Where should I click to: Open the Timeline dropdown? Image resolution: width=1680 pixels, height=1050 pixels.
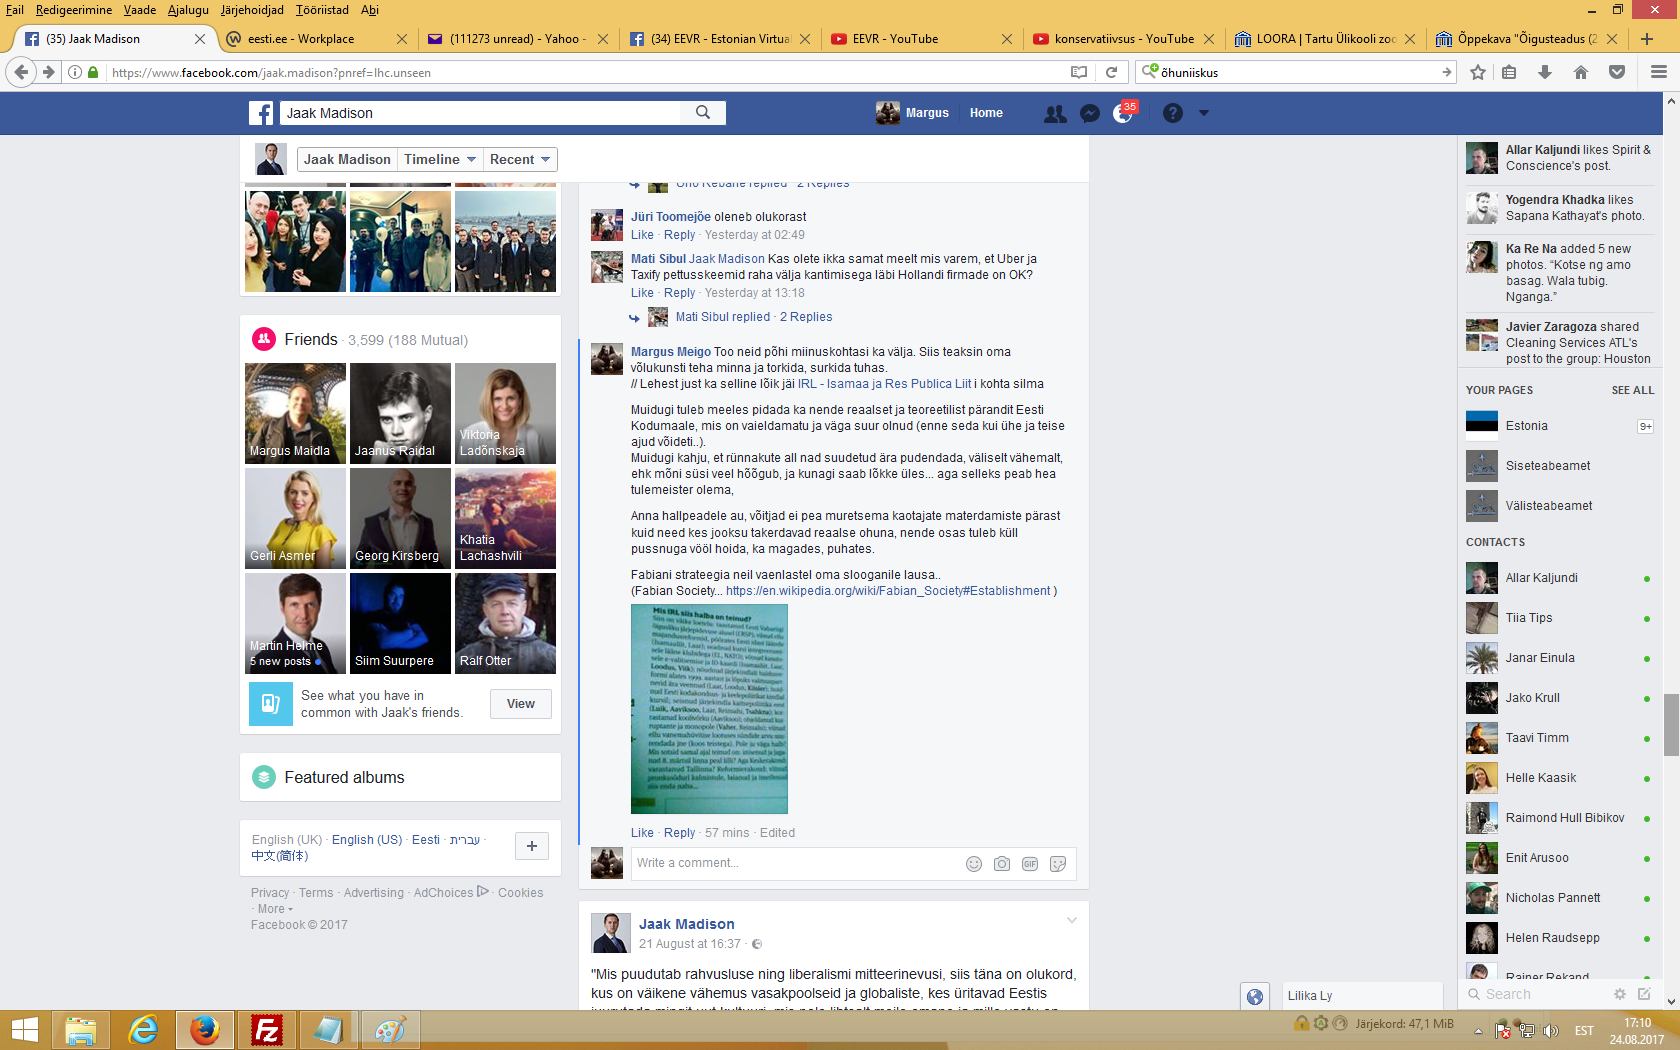click(x=440, y=160)
